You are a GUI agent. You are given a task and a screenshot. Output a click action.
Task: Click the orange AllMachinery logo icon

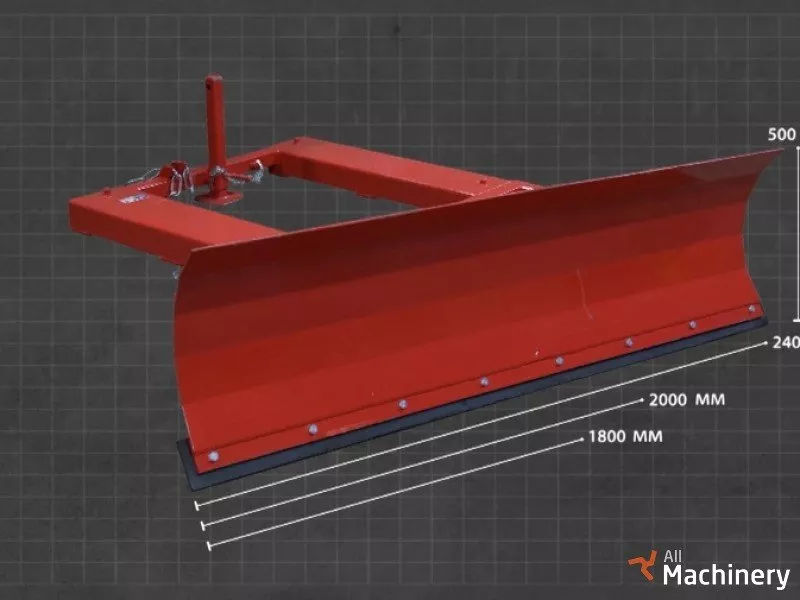pyautogui.click(x=641, y=567)
